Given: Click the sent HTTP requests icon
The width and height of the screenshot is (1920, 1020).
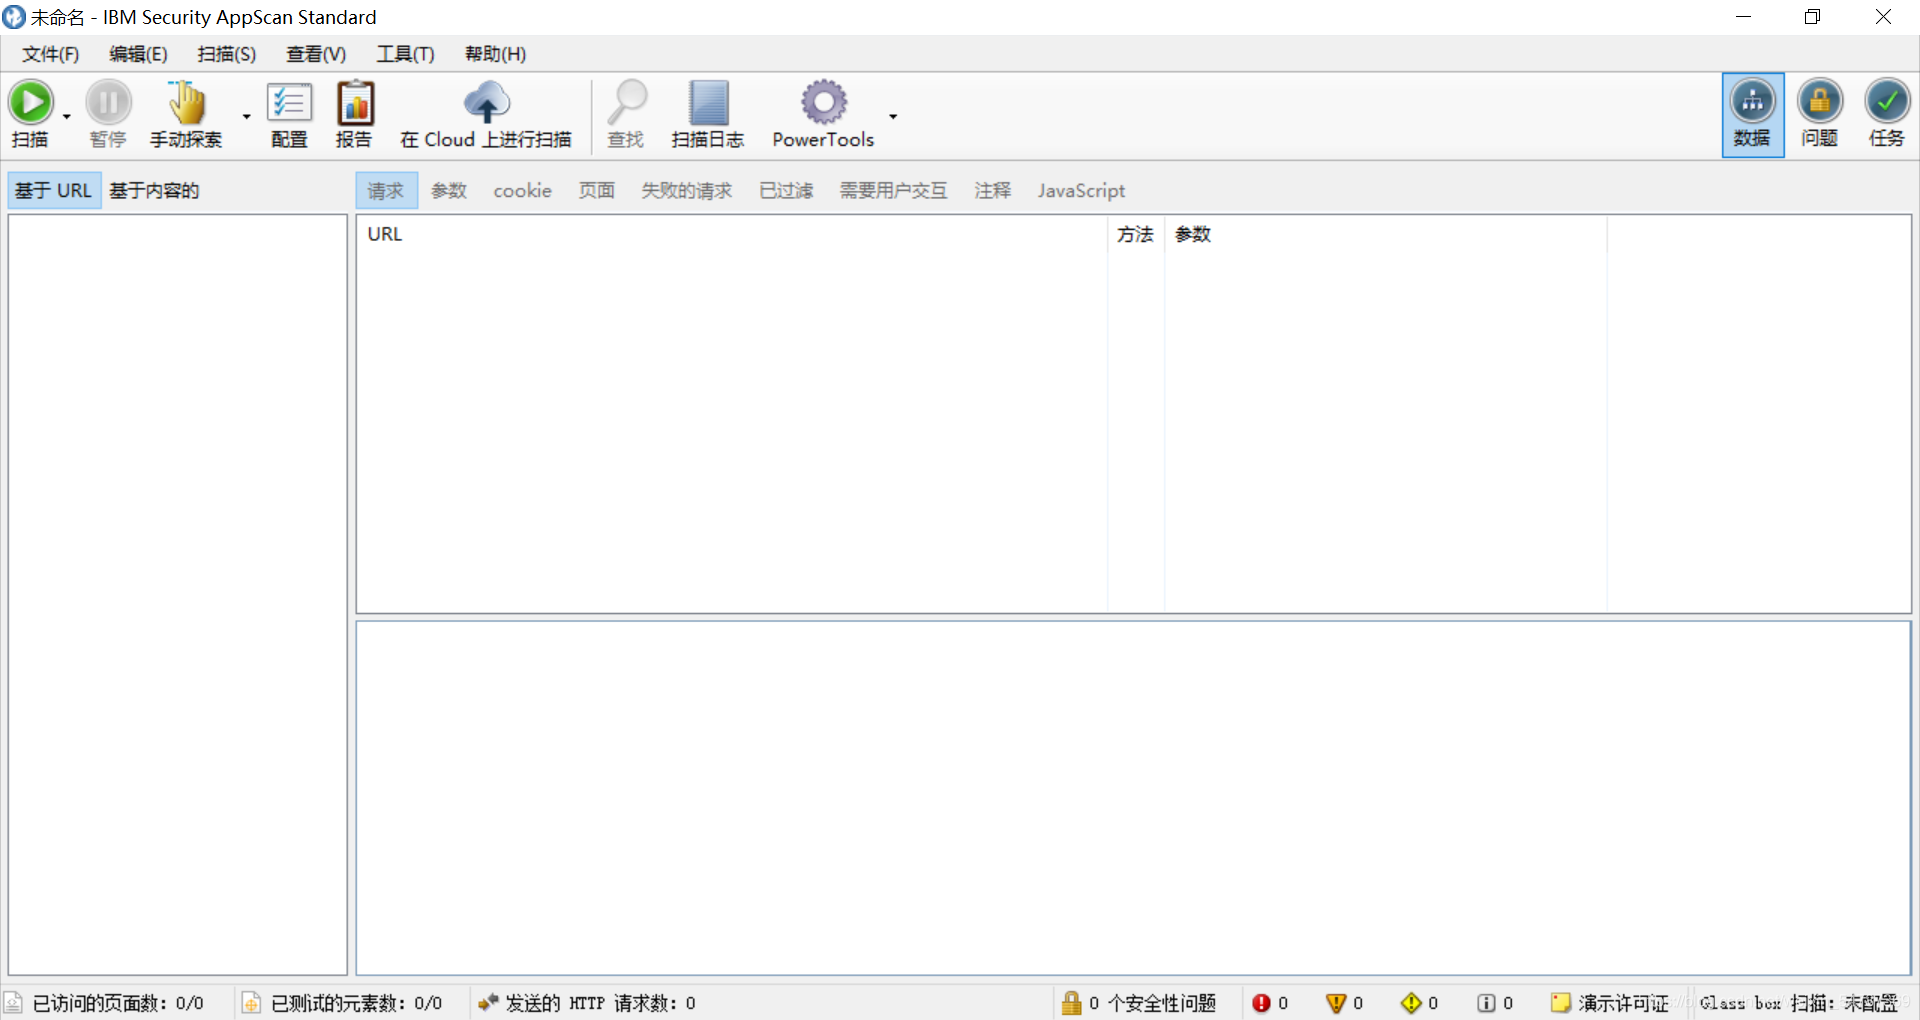Looking at the screenshot, I should (487, 1002).
